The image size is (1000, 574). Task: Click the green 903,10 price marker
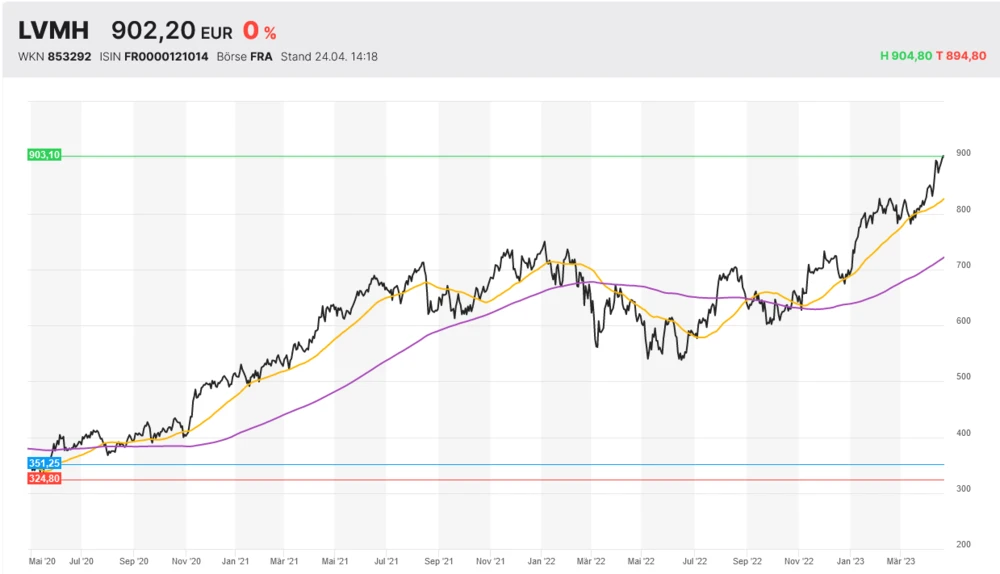coord(45,155)
